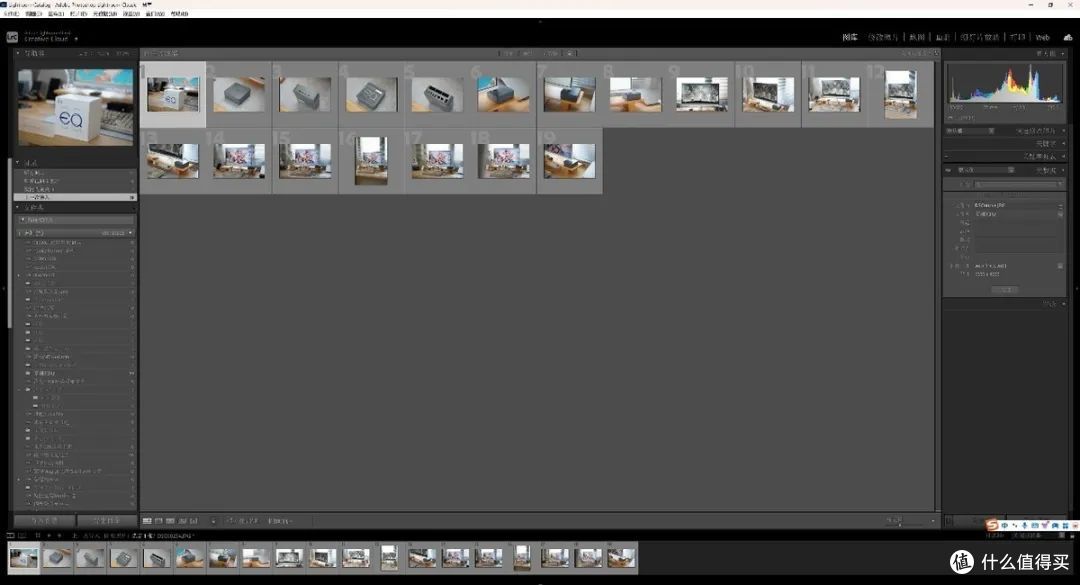Collapse the Catalog panel
1080x585 pixels.
pos(18,163)
